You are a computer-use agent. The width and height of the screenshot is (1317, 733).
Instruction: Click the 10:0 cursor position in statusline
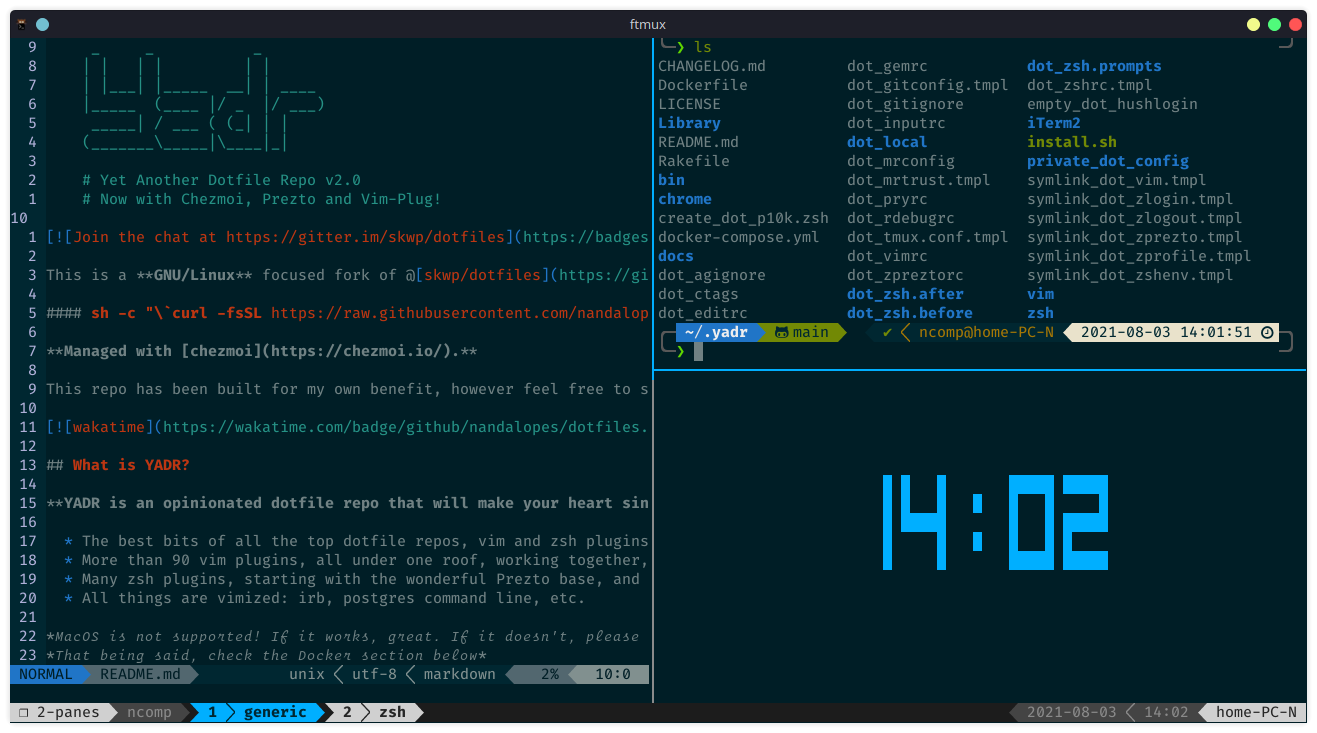[x=613, y=674]
